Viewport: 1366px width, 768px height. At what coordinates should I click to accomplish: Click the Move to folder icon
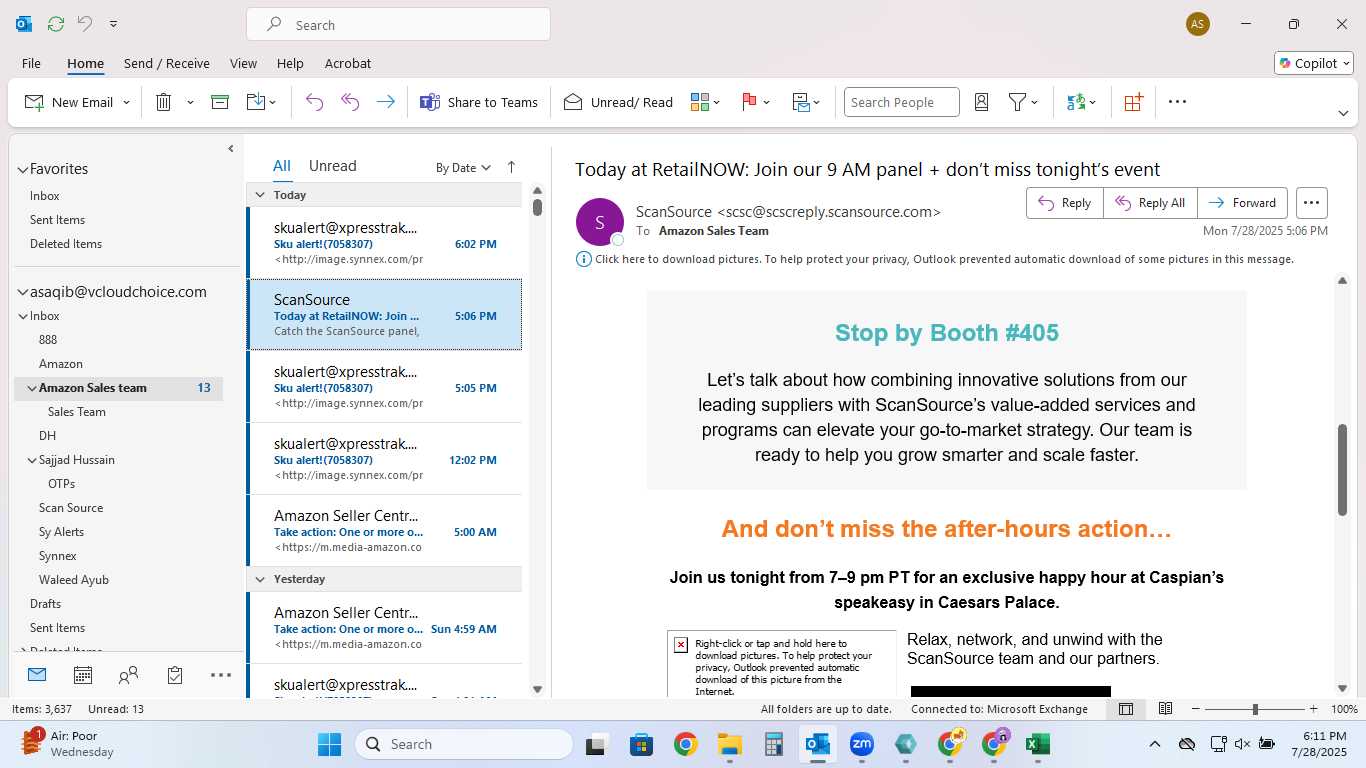pyautogui.click(x=255, y=102)
